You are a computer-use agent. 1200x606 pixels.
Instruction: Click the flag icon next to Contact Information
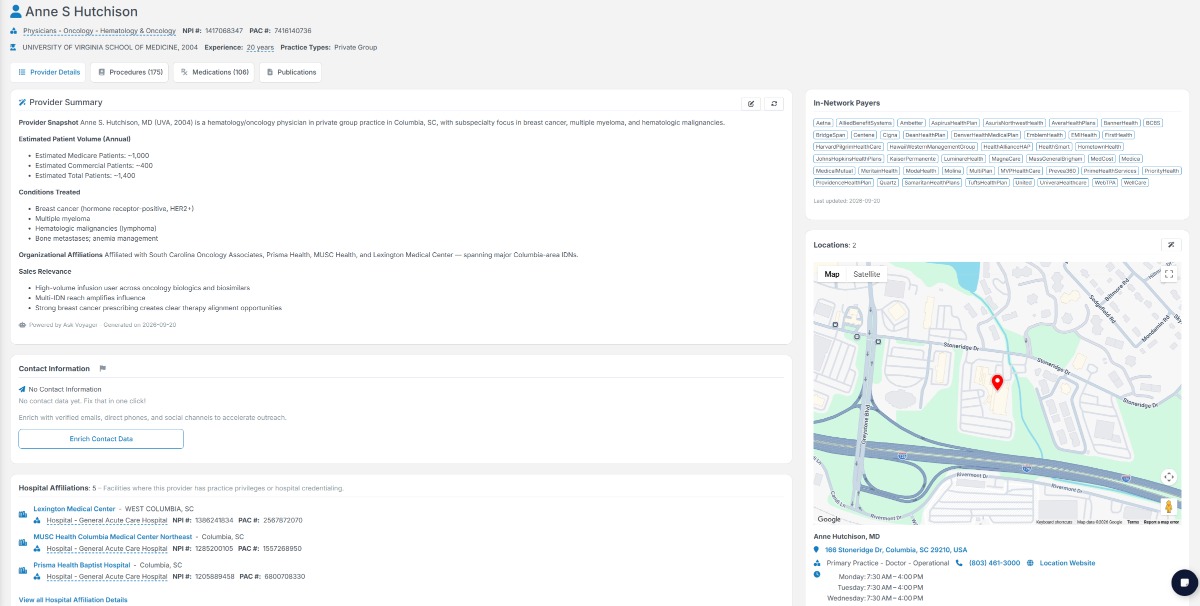tap(103, 369)
